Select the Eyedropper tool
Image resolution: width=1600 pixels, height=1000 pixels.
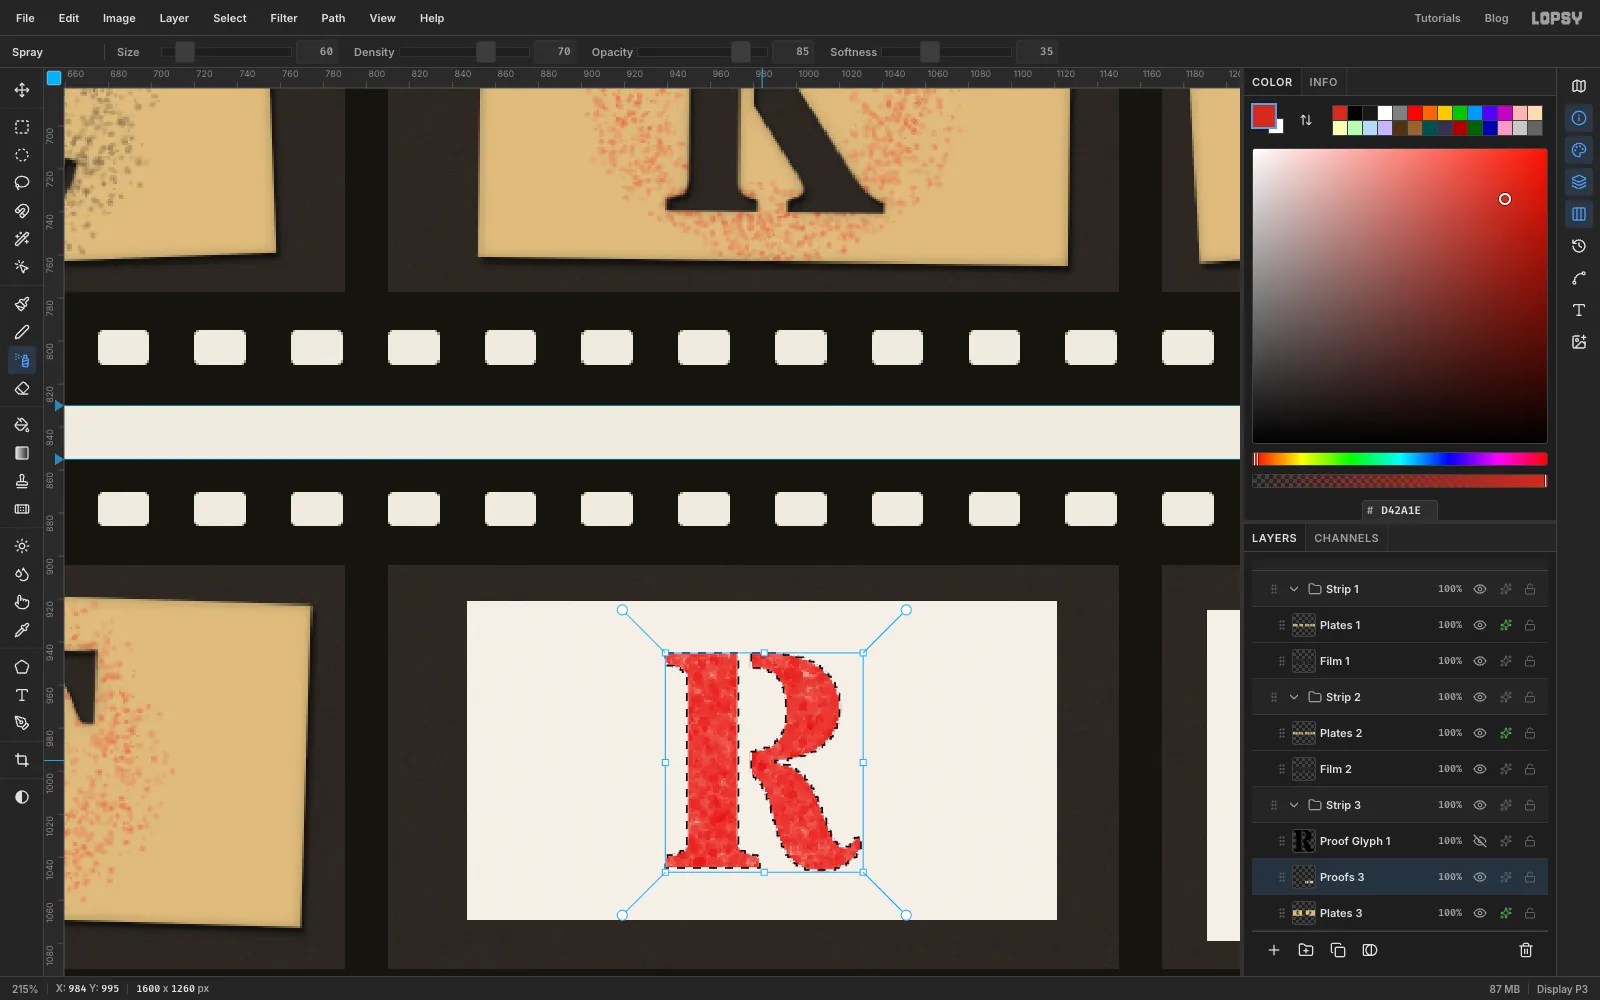22,630
